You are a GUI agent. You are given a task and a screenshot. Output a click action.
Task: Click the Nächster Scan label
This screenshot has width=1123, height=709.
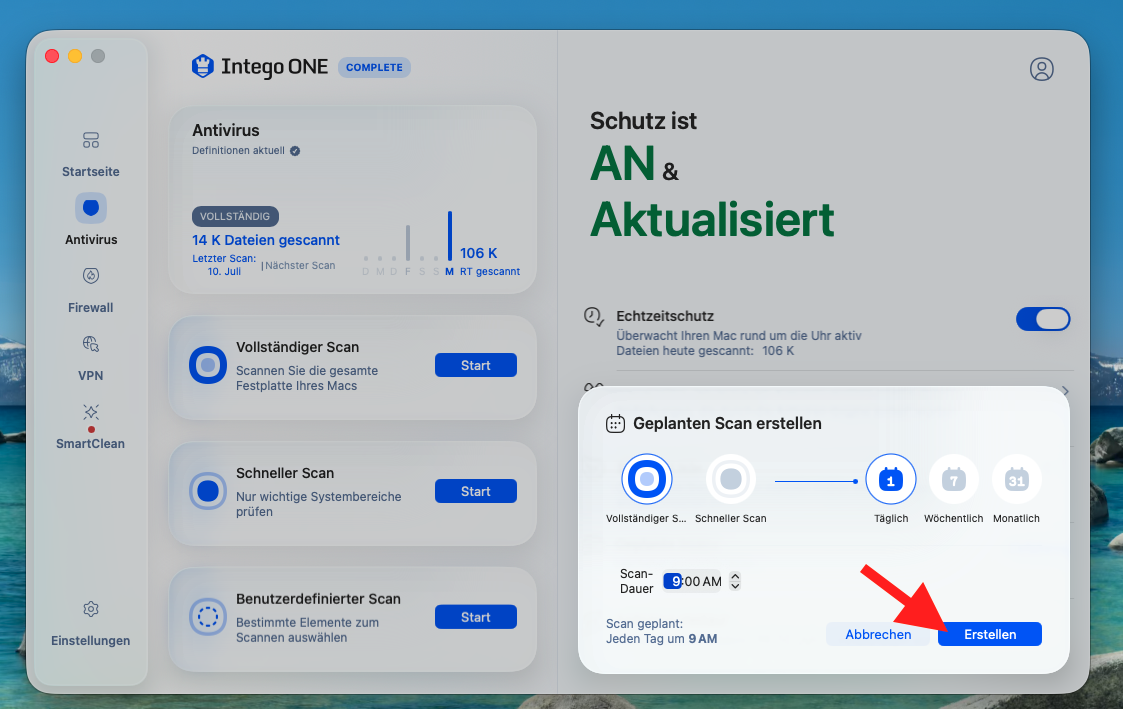tap(300, 265)
